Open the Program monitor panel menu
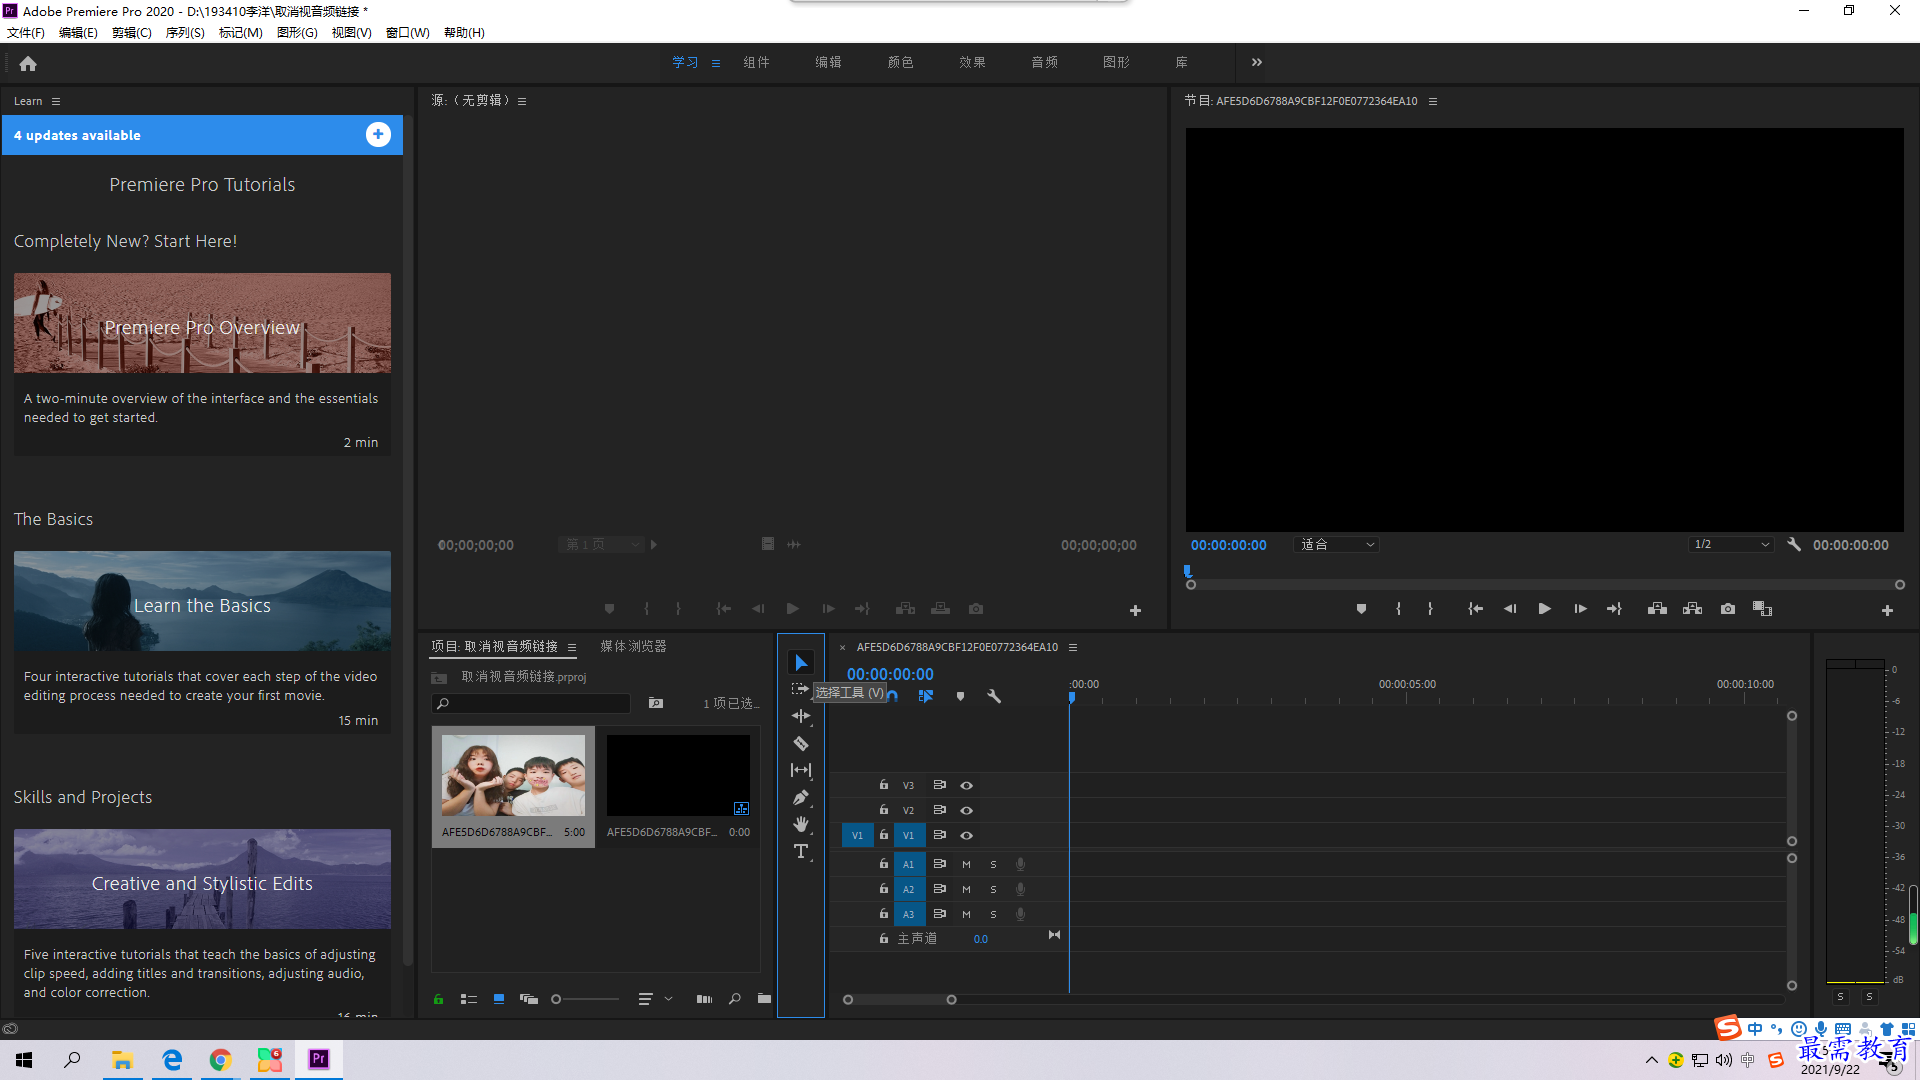Image resolution: width=1920 pixels, height=1080 pixels. tap(1433, 101)
